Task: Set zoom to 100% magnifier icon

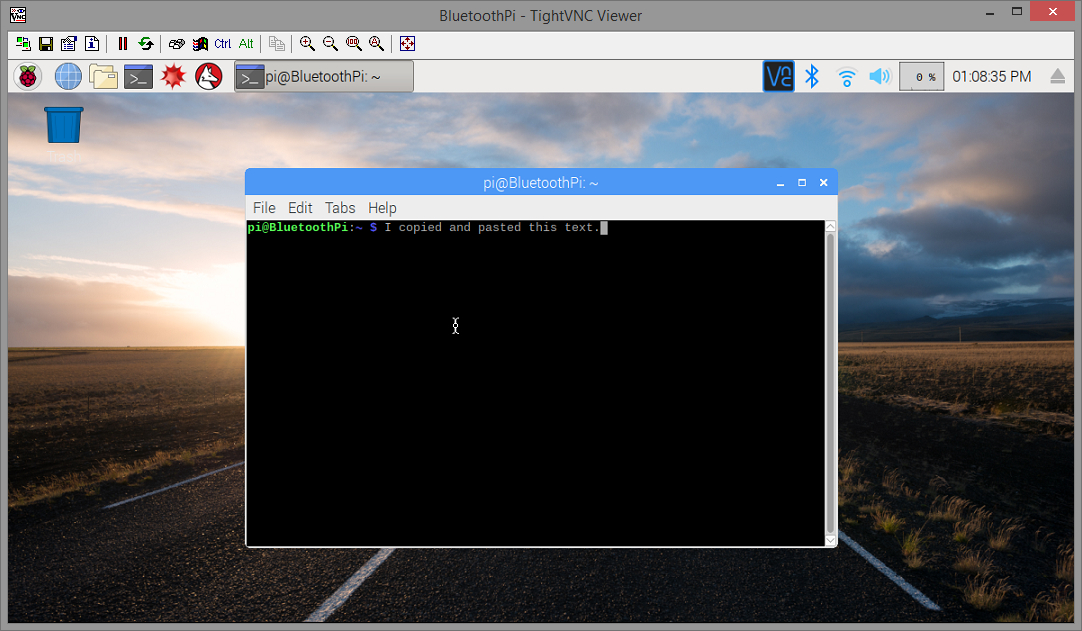Action: [x=353, y=43]
